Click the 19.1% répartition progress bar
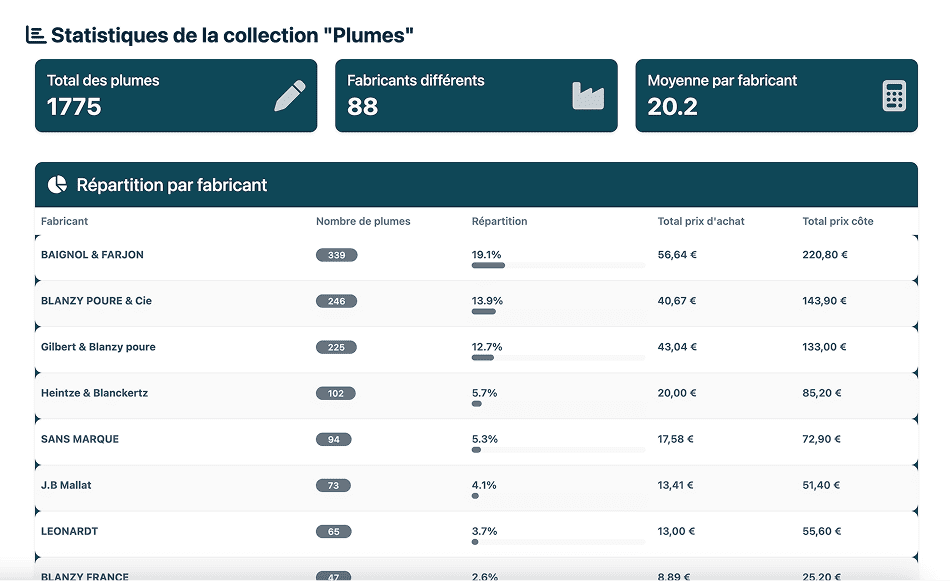 (558, 263)
